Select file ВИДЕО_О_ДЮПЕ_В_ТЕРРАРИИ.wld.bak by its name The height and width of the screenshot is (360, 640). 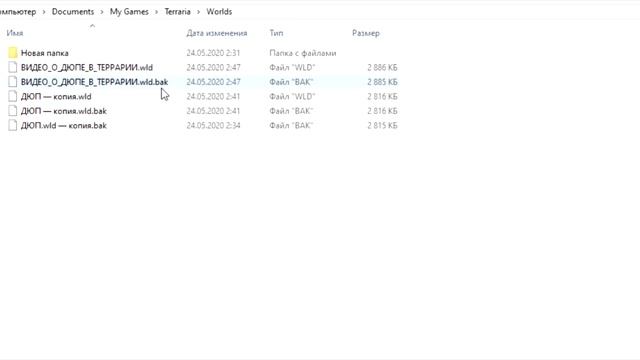(x=94, y=82)
